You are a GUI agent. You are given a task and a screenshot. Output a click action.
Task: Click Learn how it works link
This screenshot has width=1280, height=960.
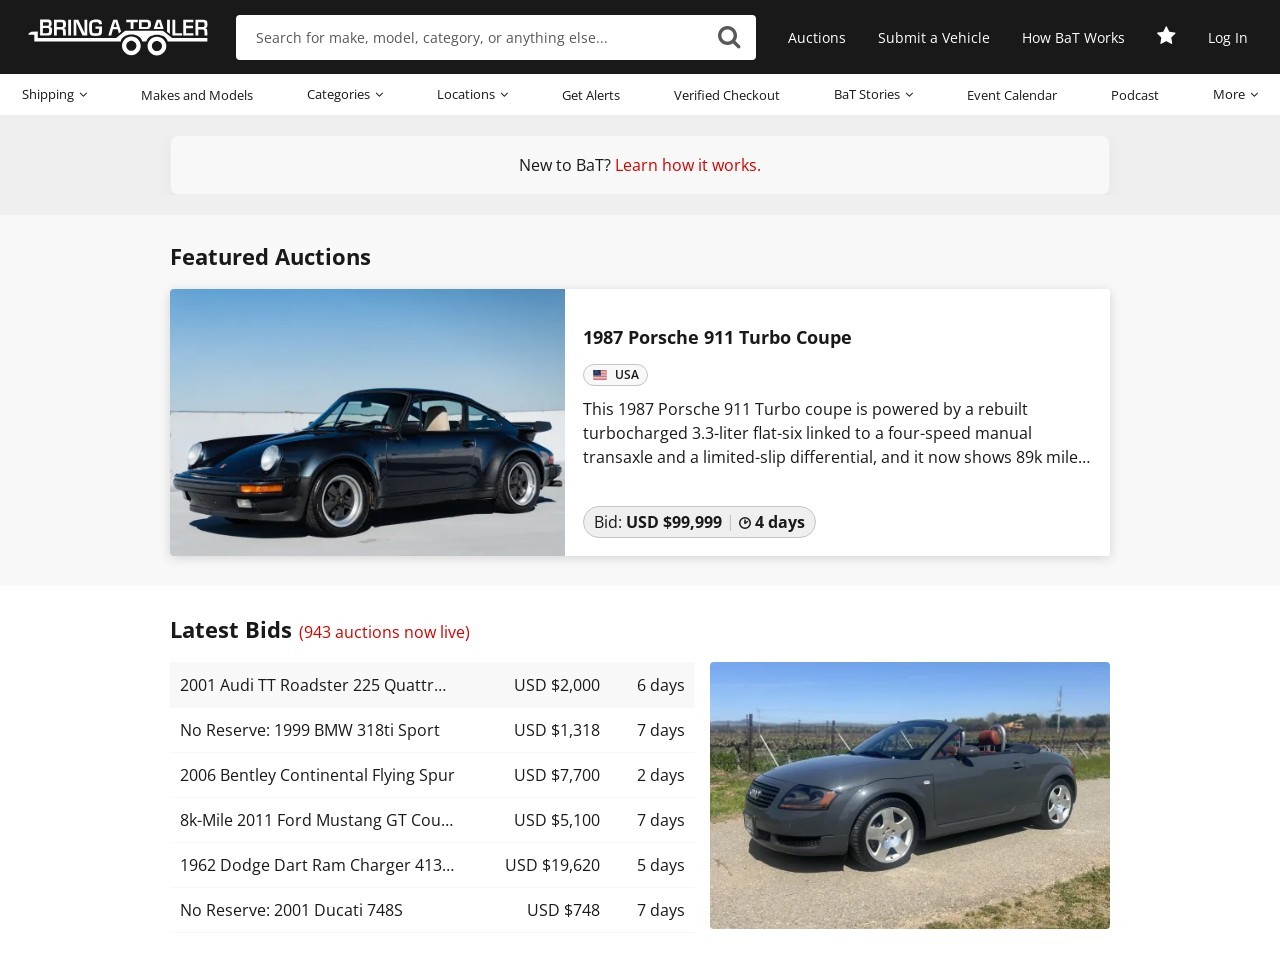tap(688, 165)
